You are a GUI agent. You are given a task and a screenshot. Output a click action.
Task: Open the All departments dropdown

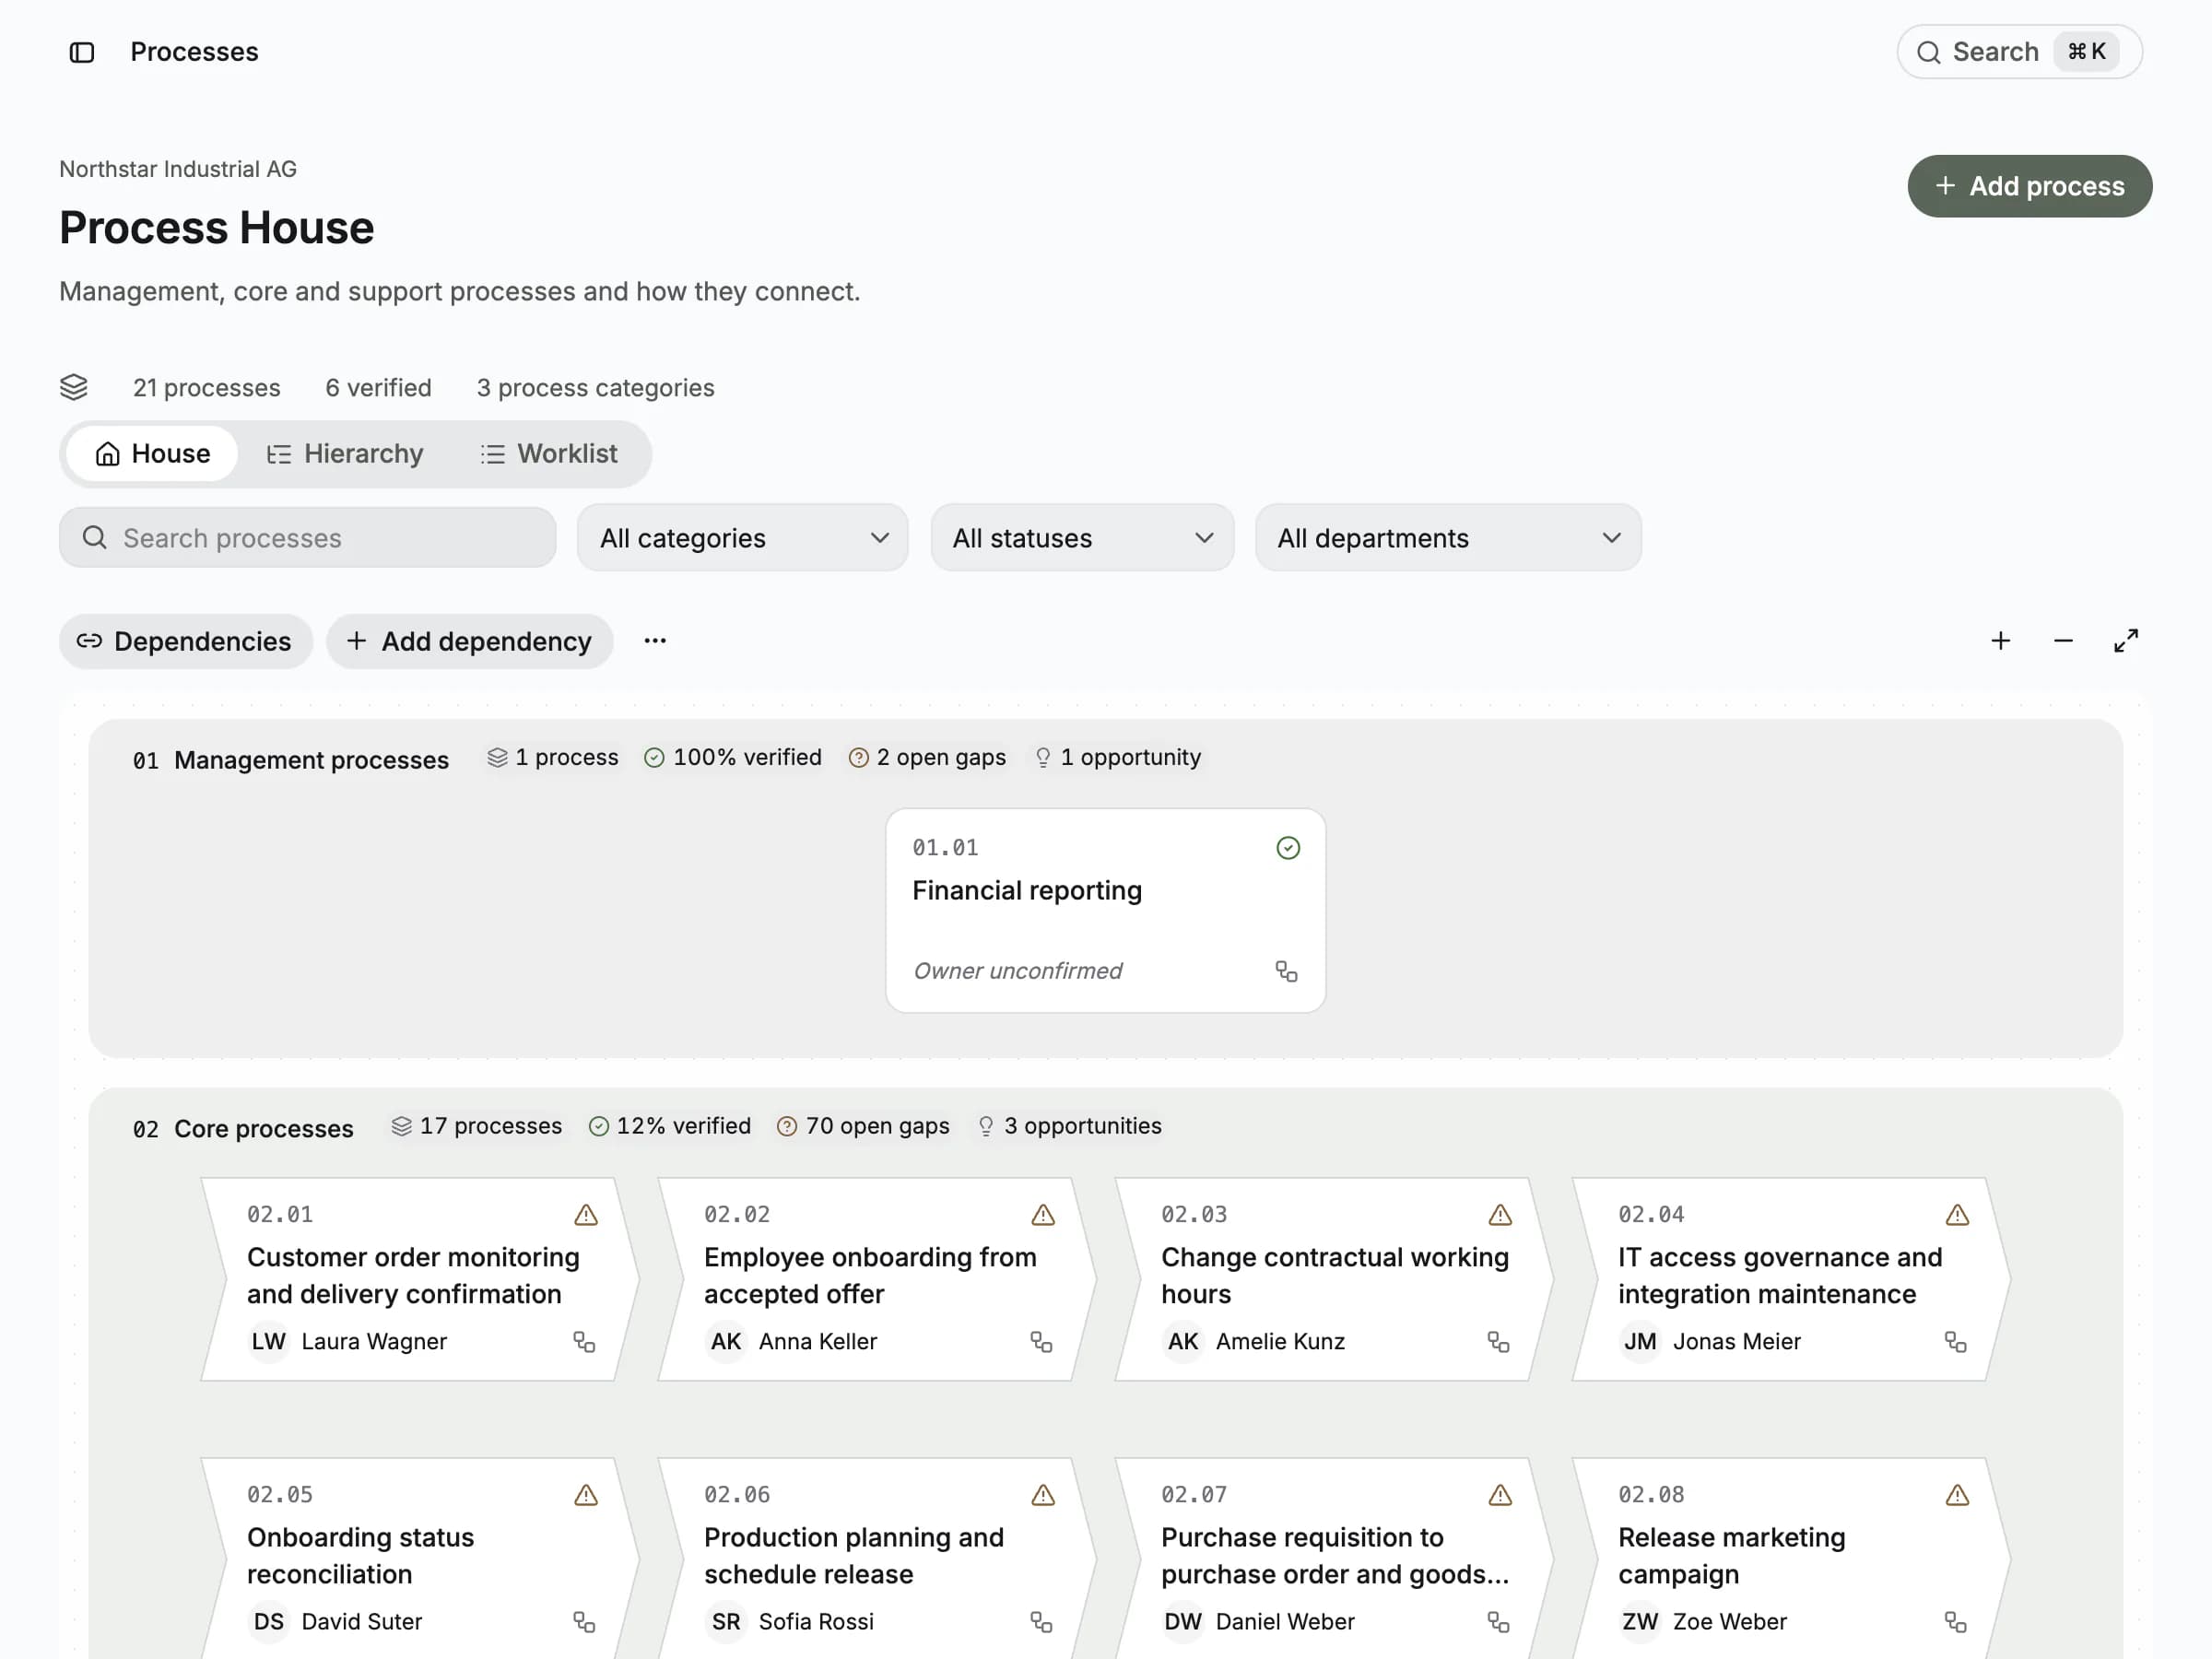(x=1448, y=538)
